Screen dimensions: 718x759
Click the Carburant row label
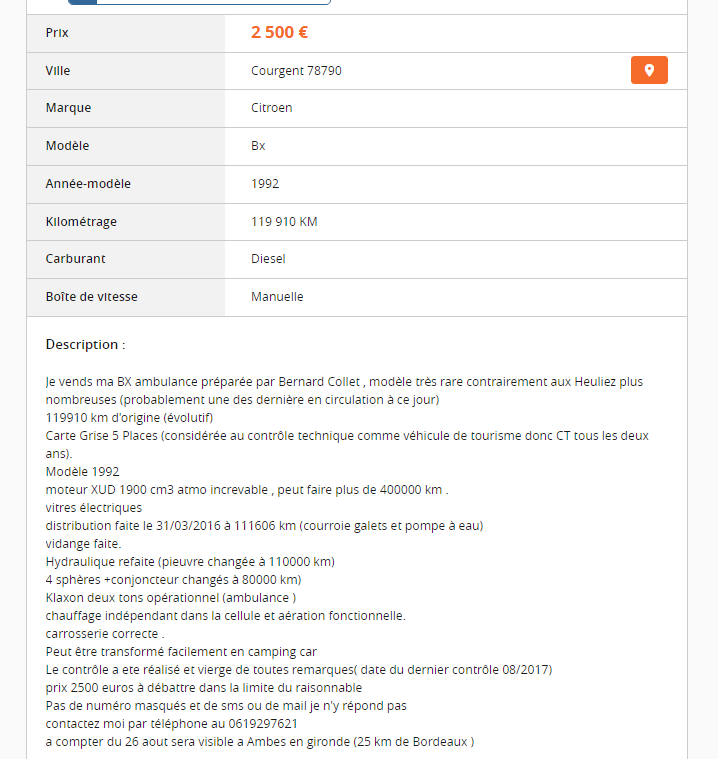(75, 259)
